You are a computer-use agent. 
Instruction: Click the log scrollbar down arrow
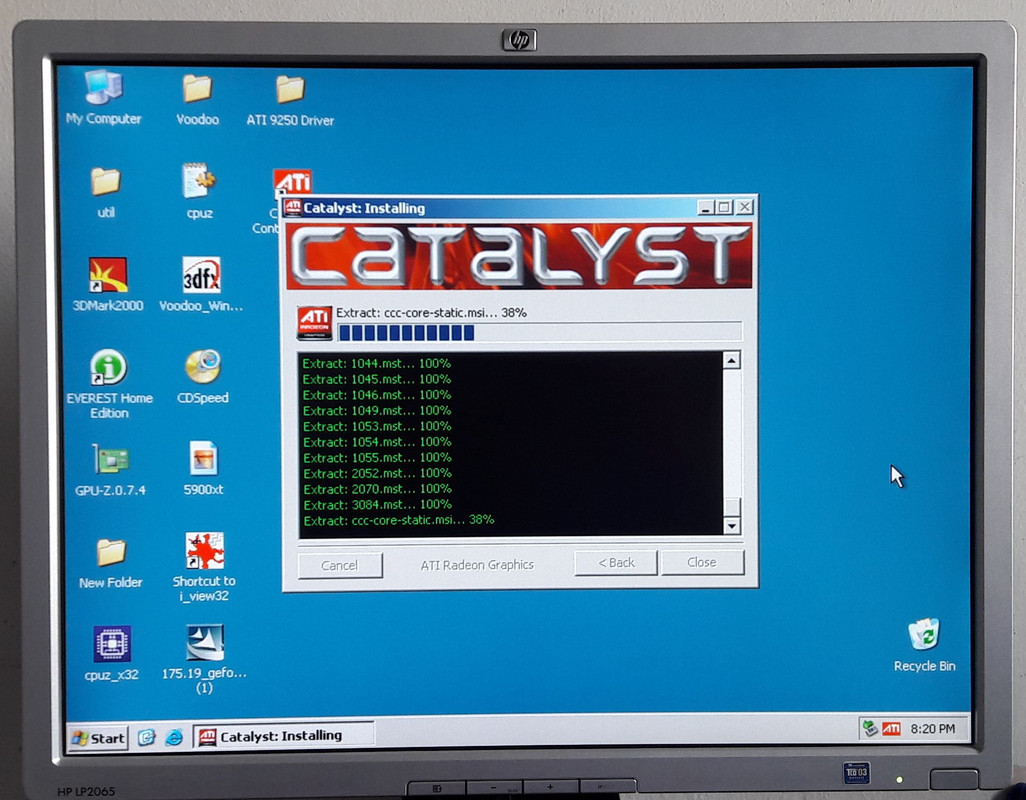pos(732,525)
